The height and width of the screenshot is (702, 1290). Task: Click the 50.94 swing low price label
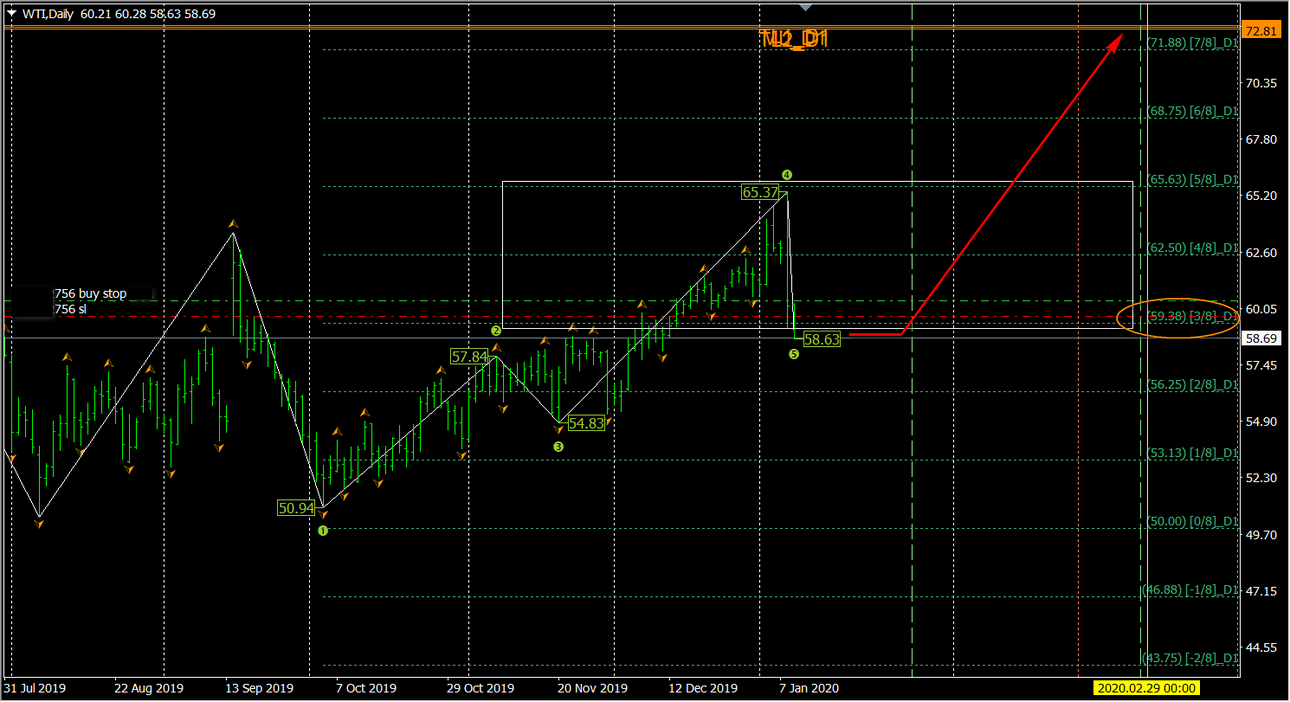point(296,508)
